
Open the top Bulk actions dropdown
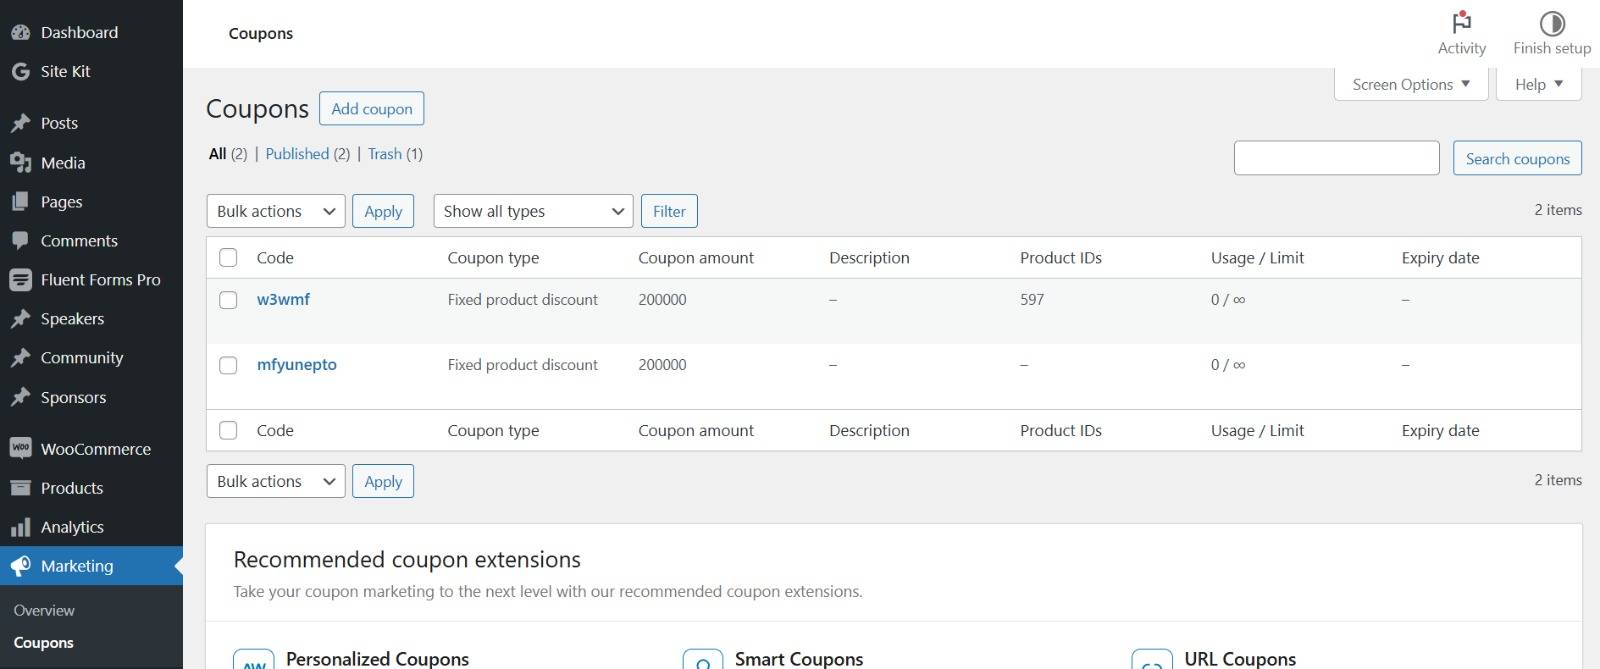[x=276, y=211]
